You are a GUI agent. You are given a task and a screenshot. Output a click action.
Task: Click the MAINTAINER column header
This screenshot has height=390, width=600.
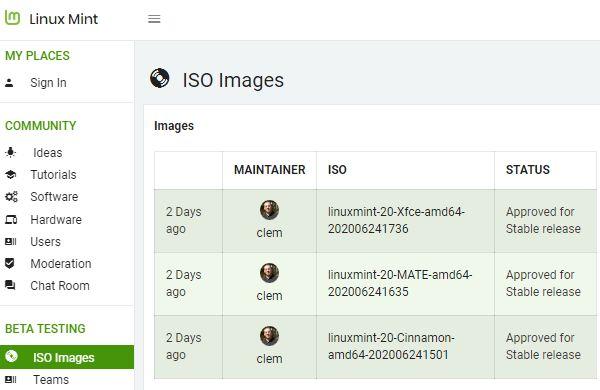270,170
